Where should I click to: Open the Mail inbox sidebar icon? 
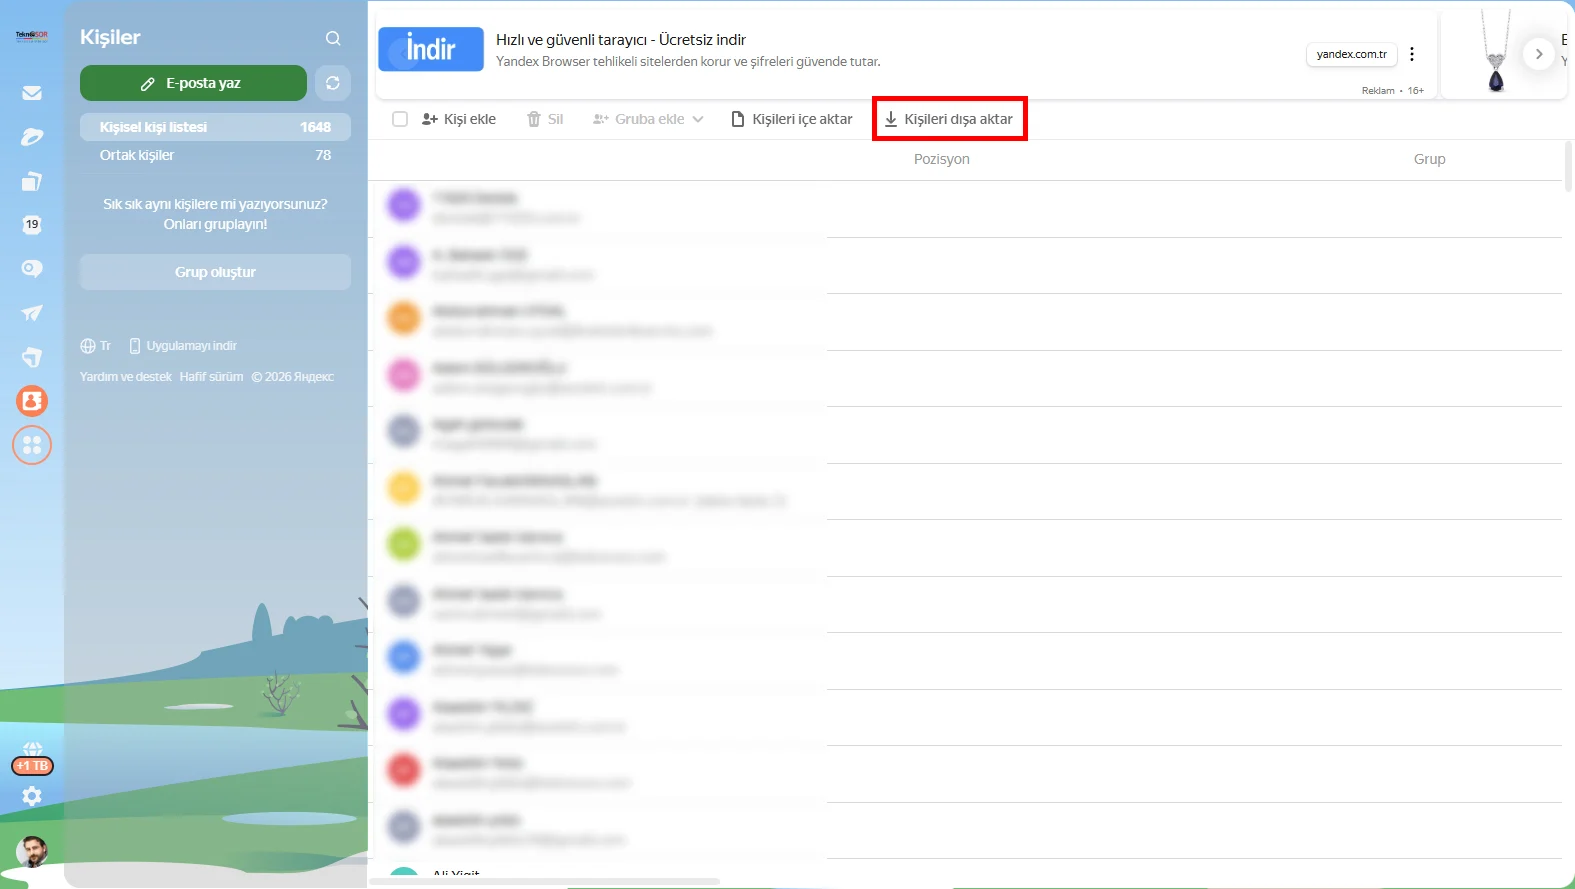tap(32, 93)
